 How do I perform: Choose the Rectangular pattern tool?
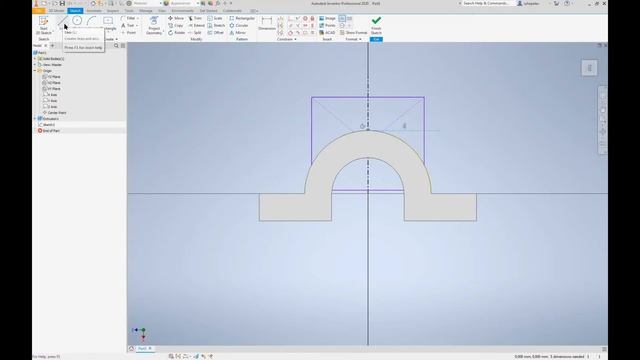242,18
